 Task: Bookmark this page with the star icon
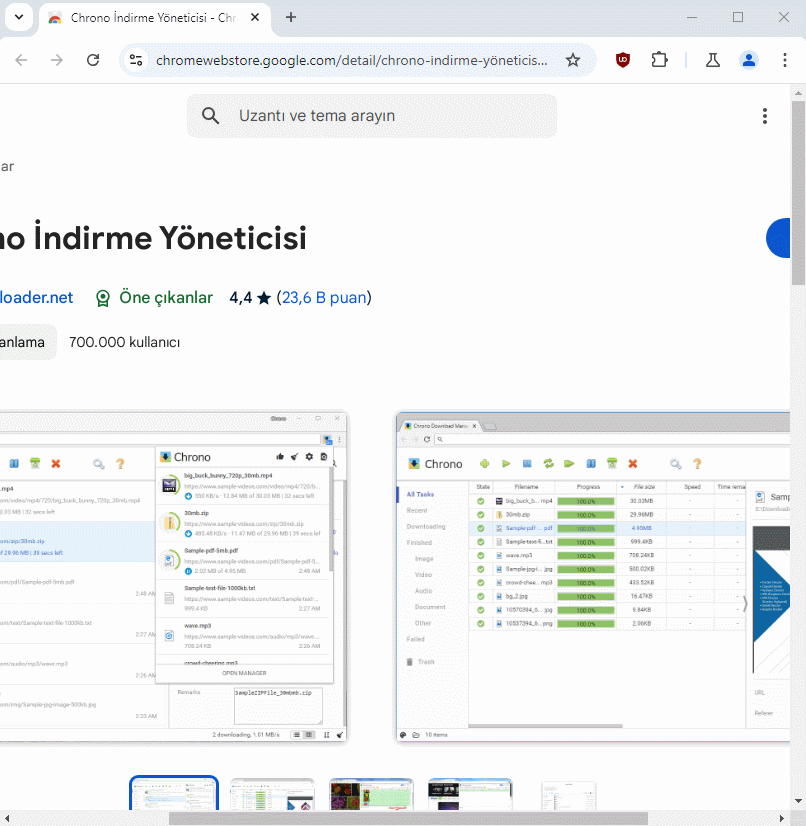pos(573,60)
